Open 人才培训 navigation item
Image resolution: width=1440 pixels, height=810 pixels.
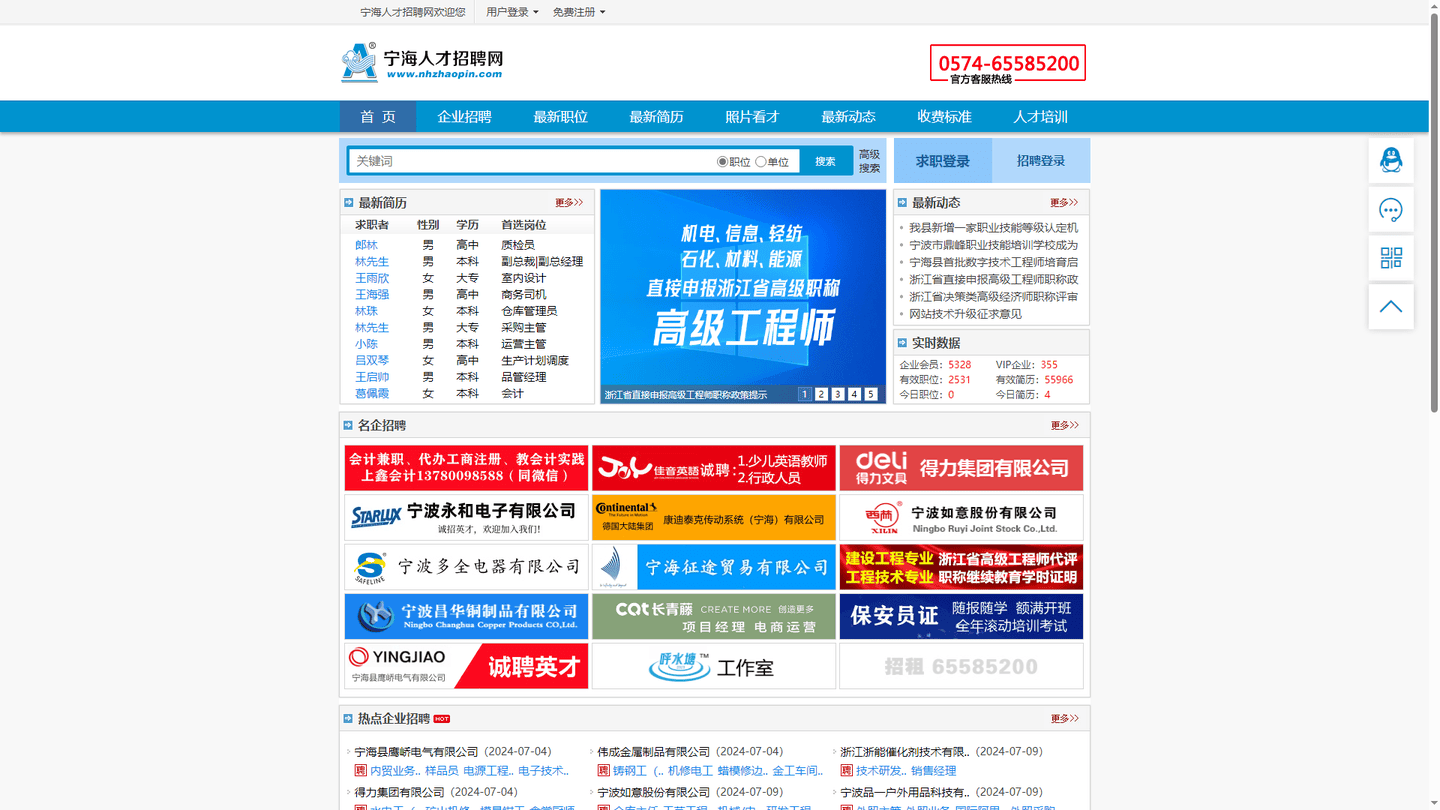click(x=1040, y=117)
